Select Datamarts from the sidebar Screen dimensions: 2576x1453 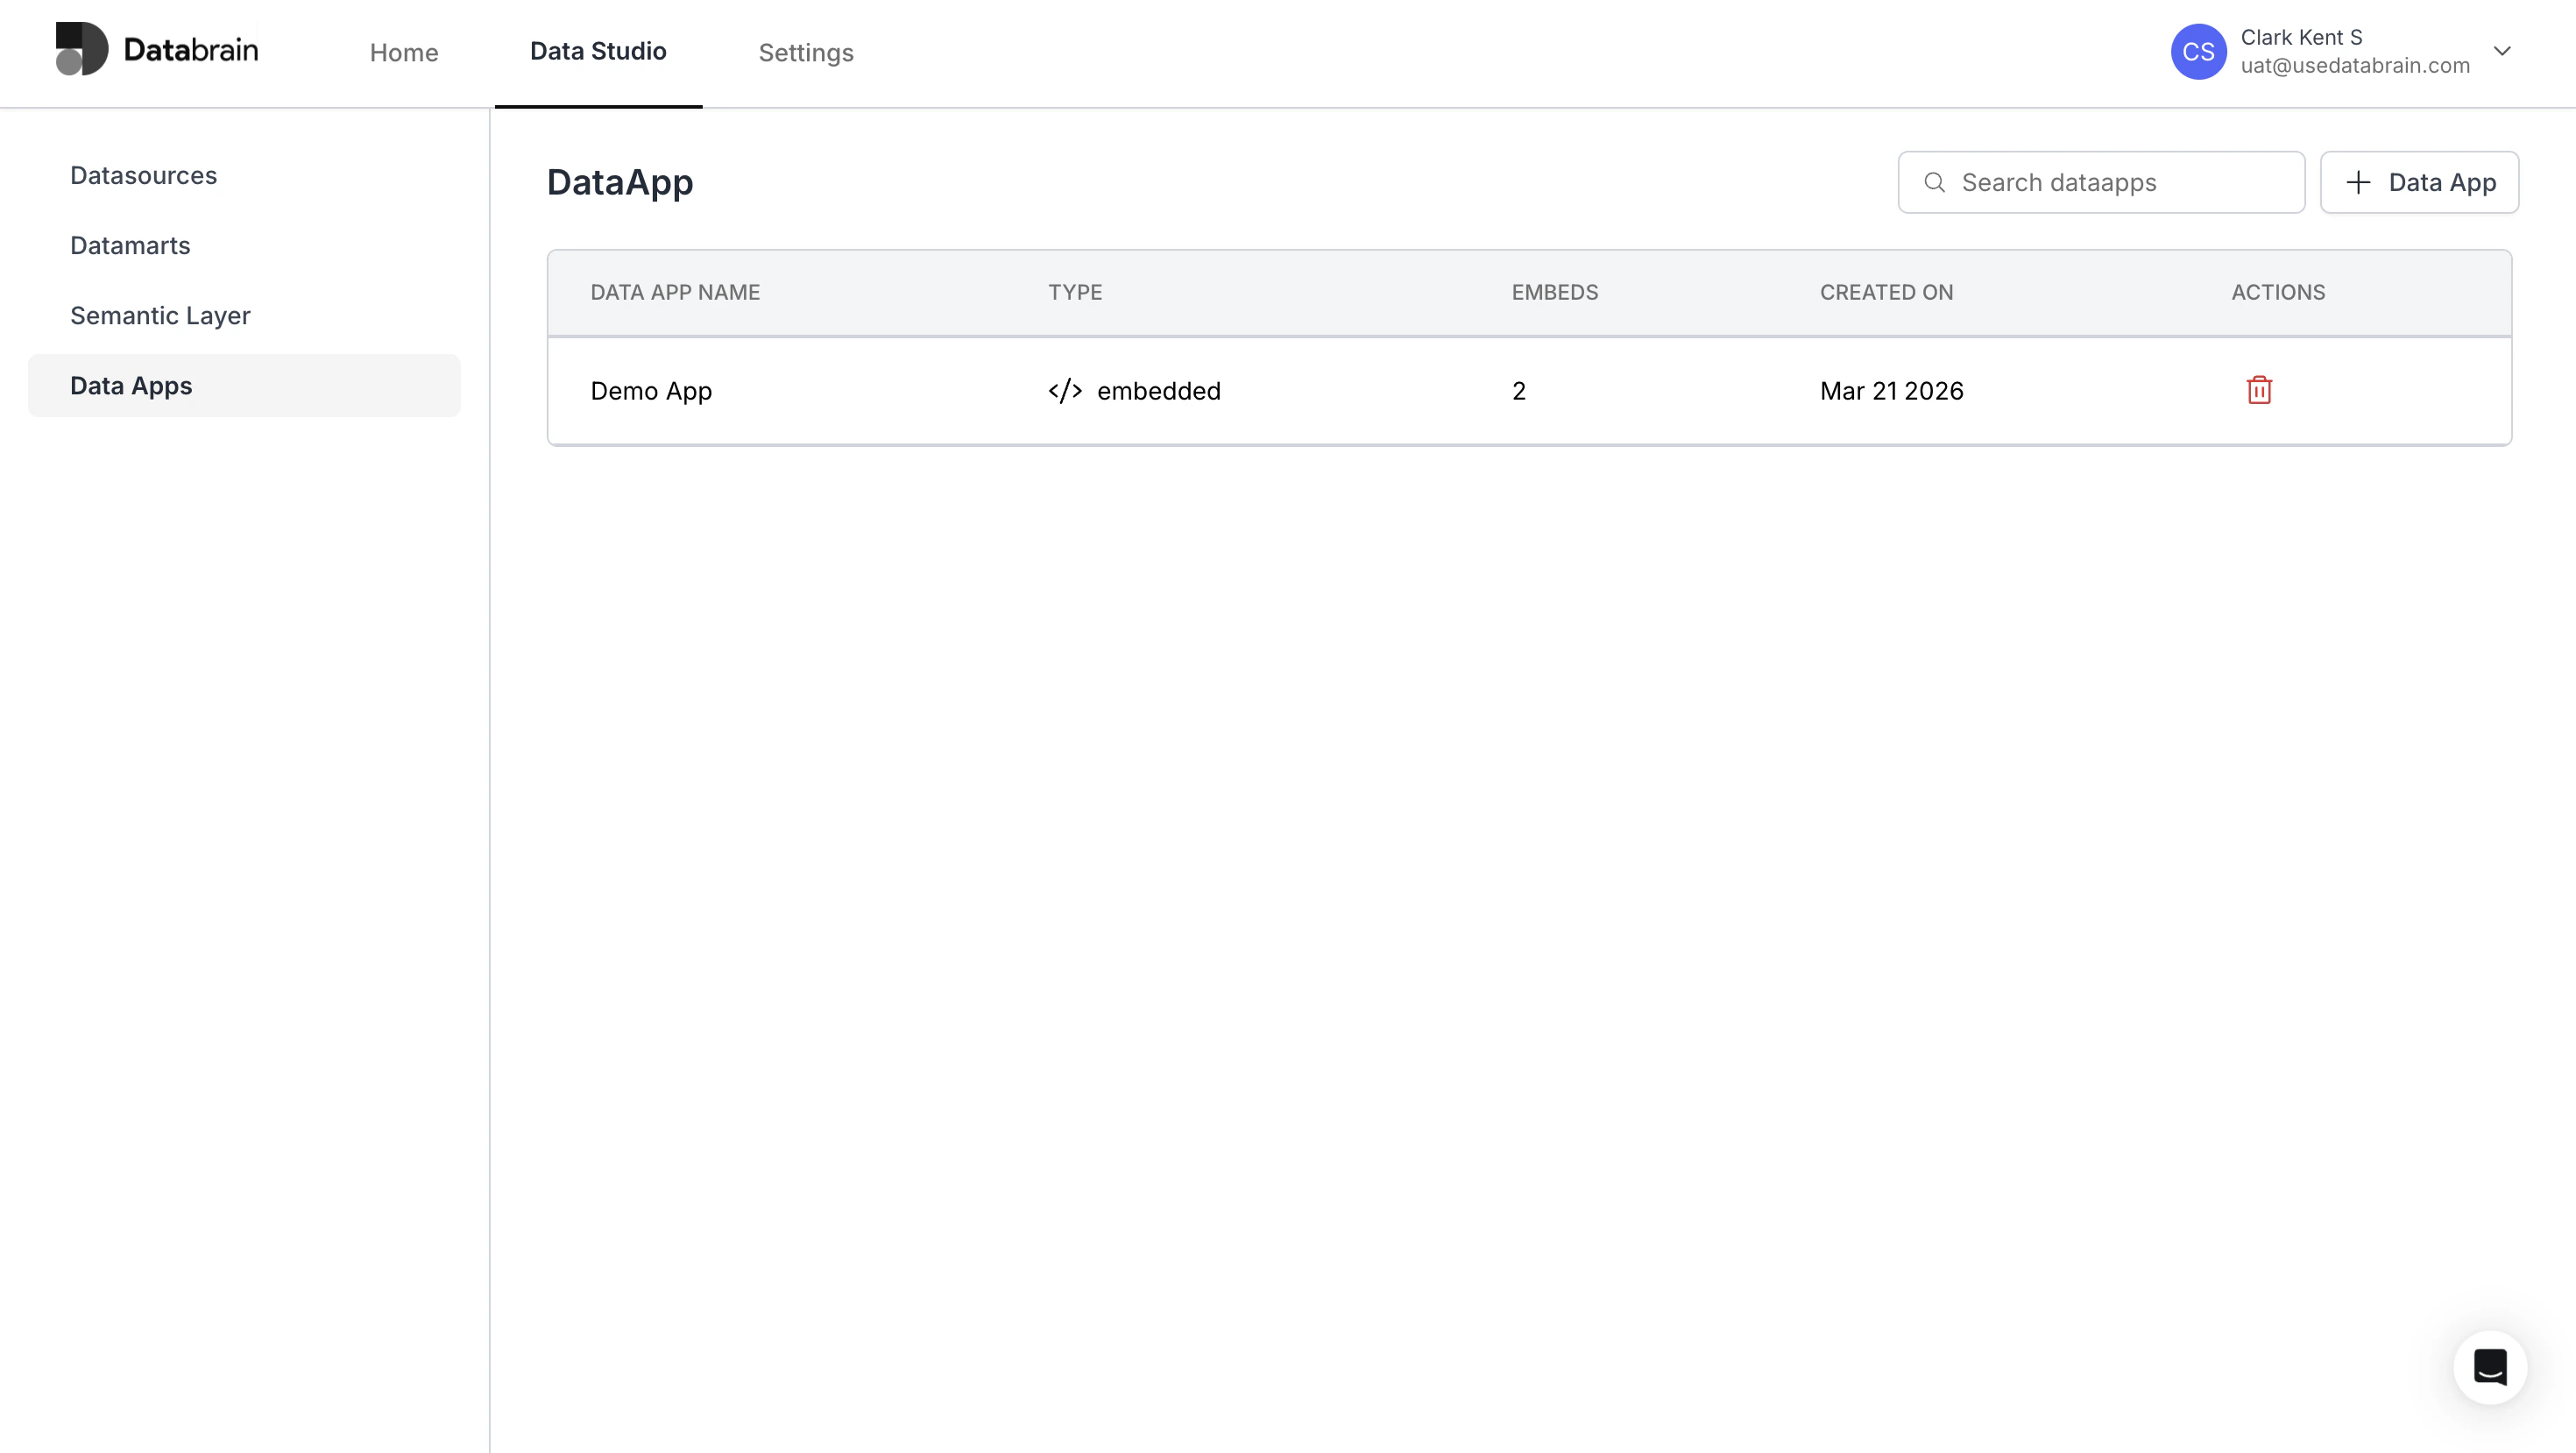click(130, 245)
